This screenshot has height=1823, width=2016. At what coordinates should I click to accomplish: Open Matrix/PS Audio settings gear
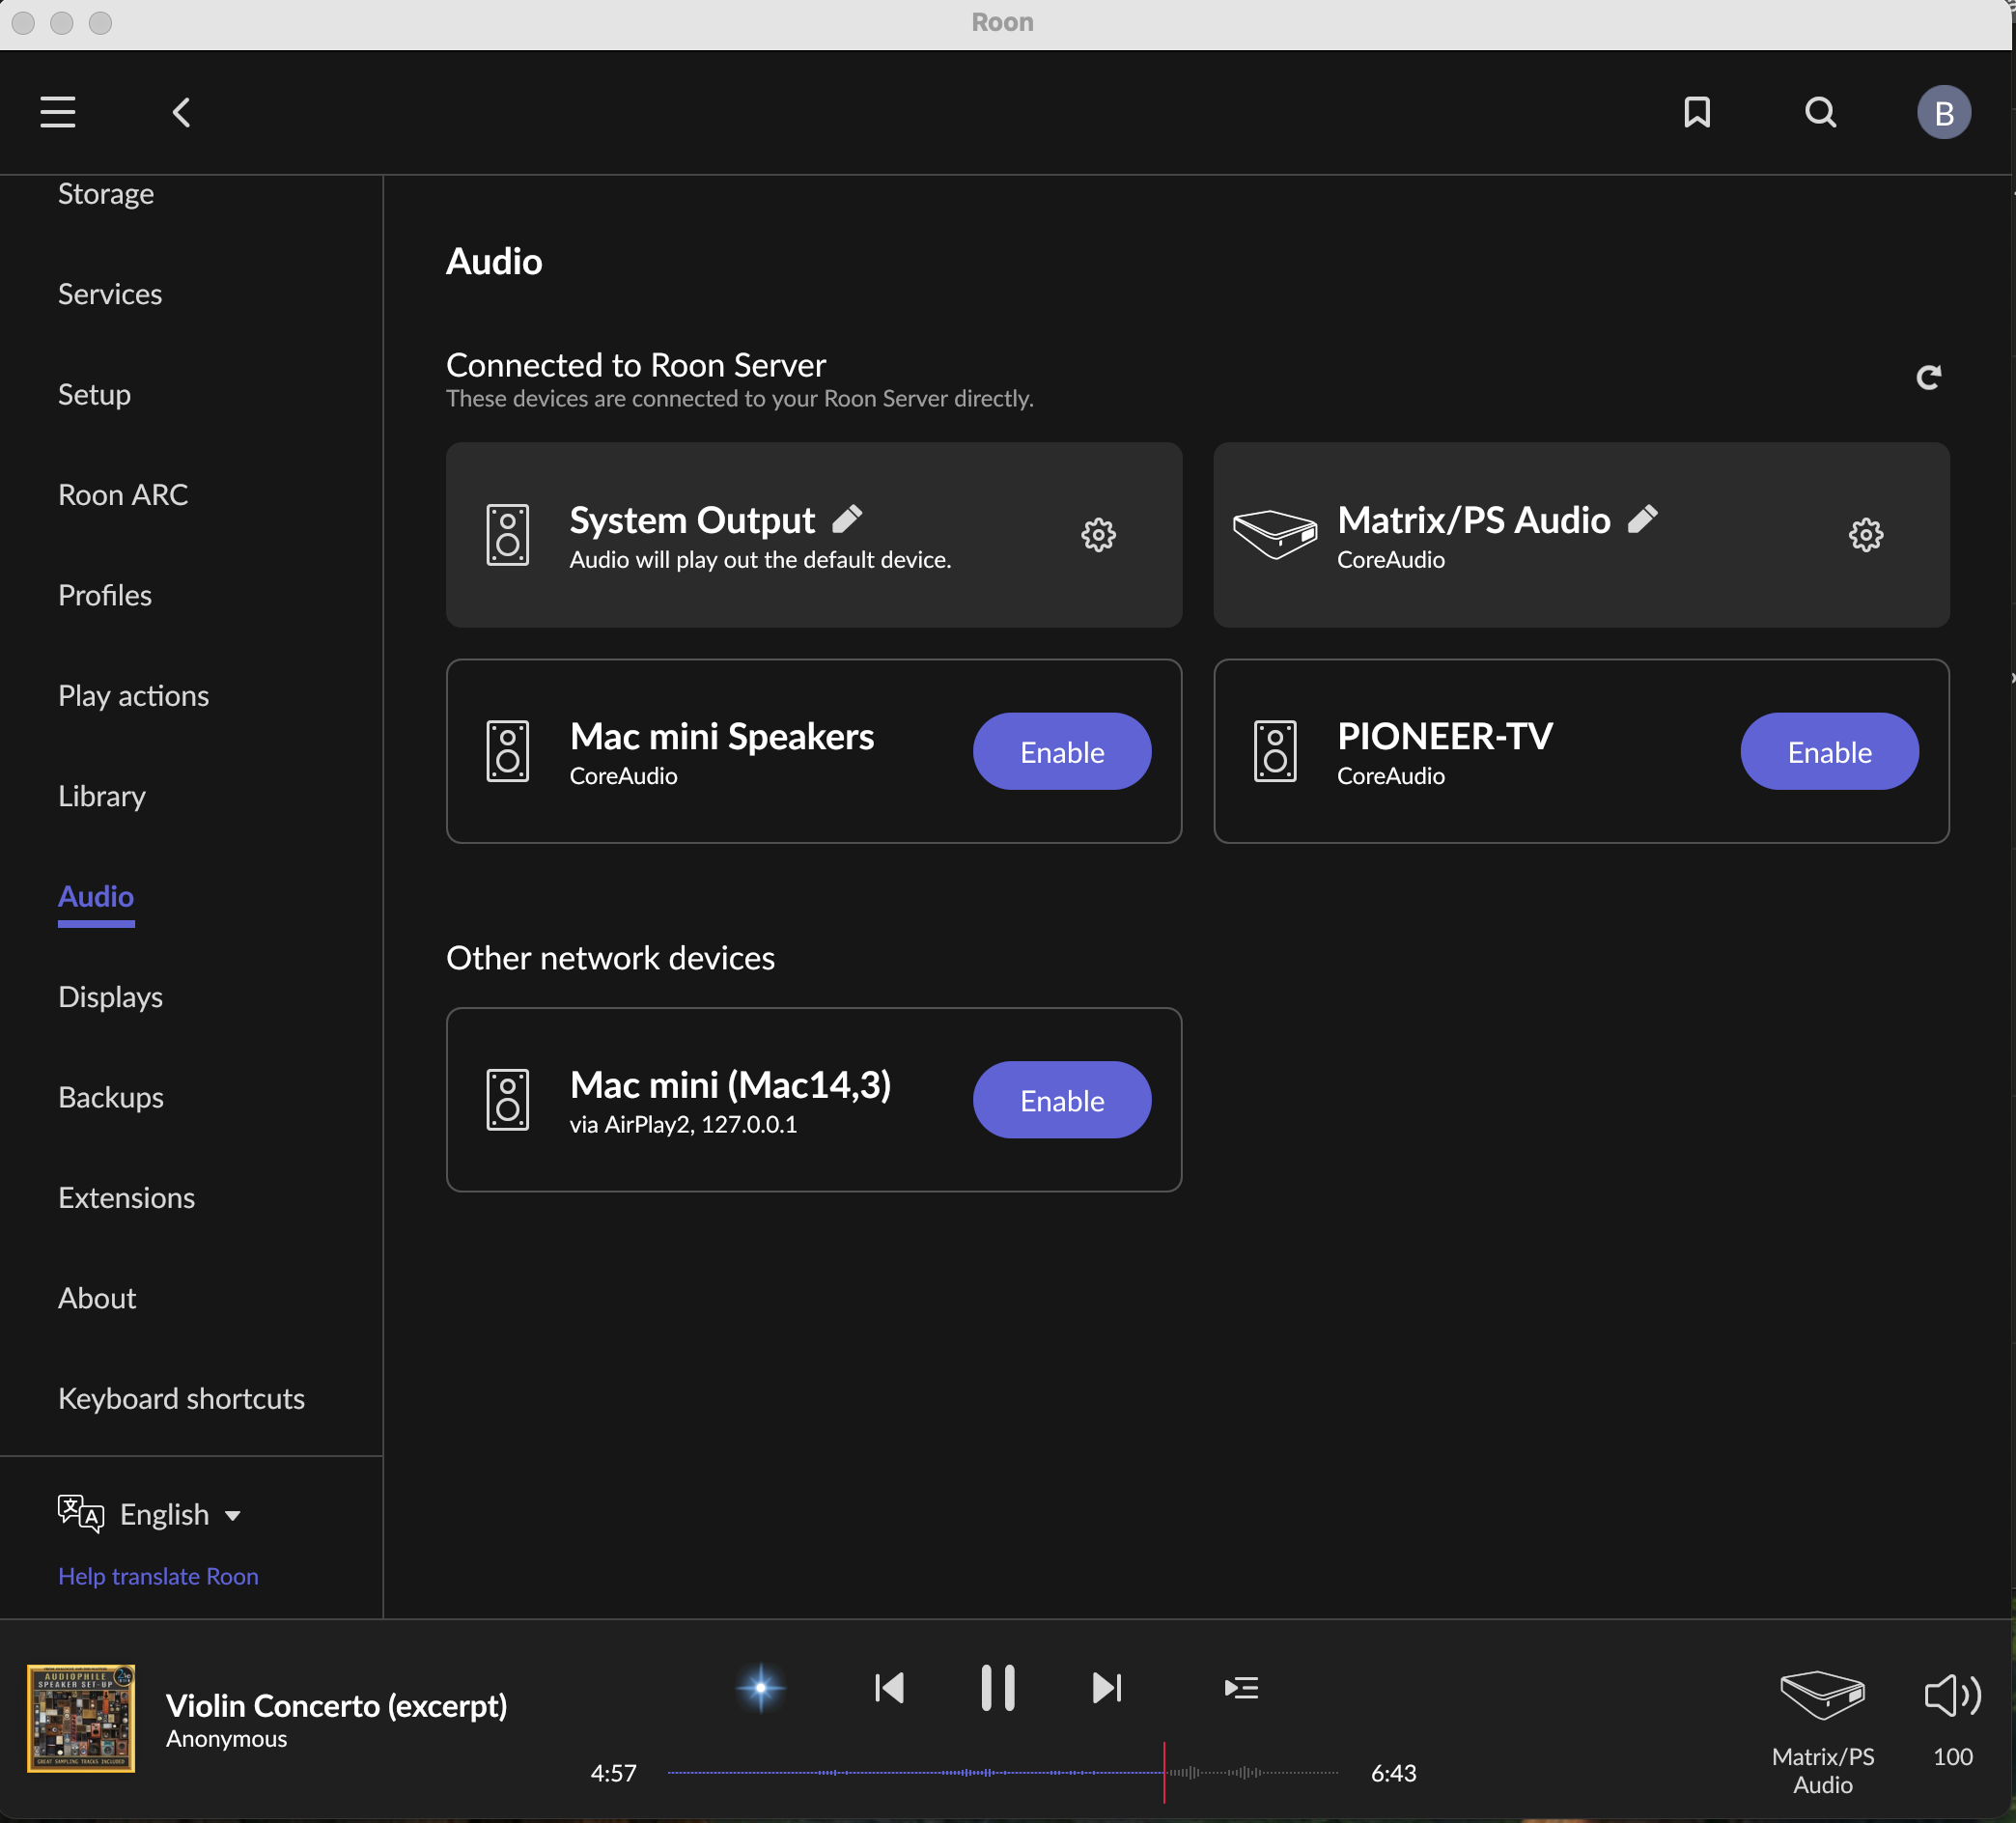pos(1865,535)
